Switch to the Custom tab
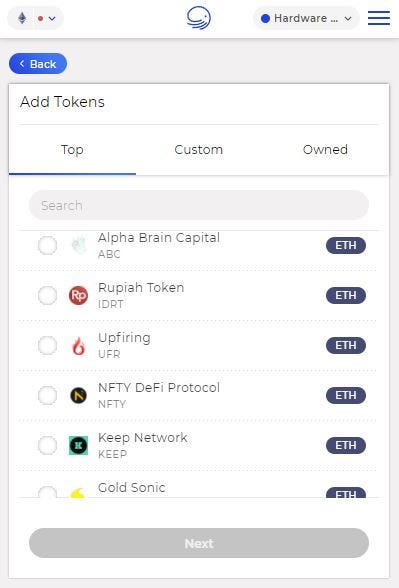This screenshot has height=588, width=399. click(199, 150)
